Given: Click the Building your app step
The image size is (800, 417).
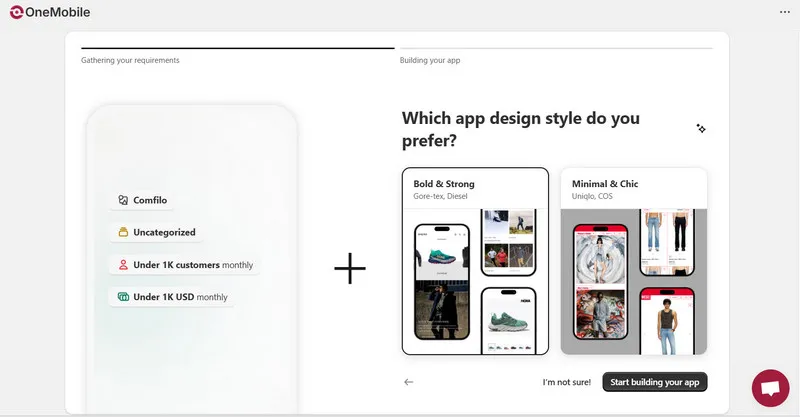Looking at the screenshot, I should point(430,60).
